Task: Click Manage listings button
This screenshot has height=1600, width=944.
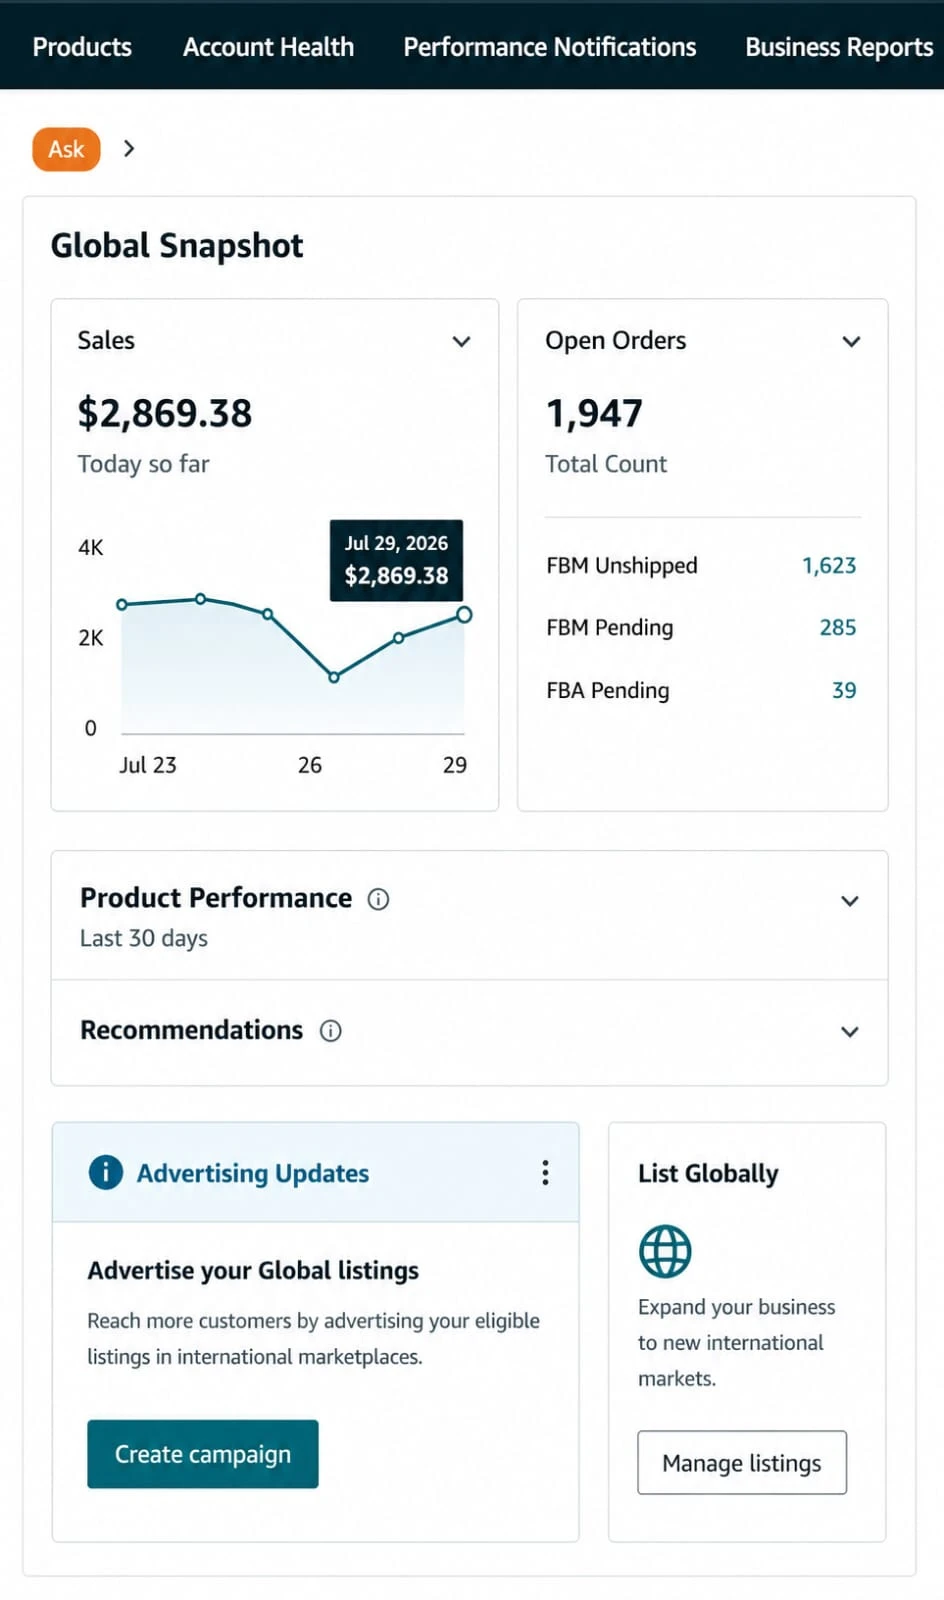Action: (x=742, y=1463)
